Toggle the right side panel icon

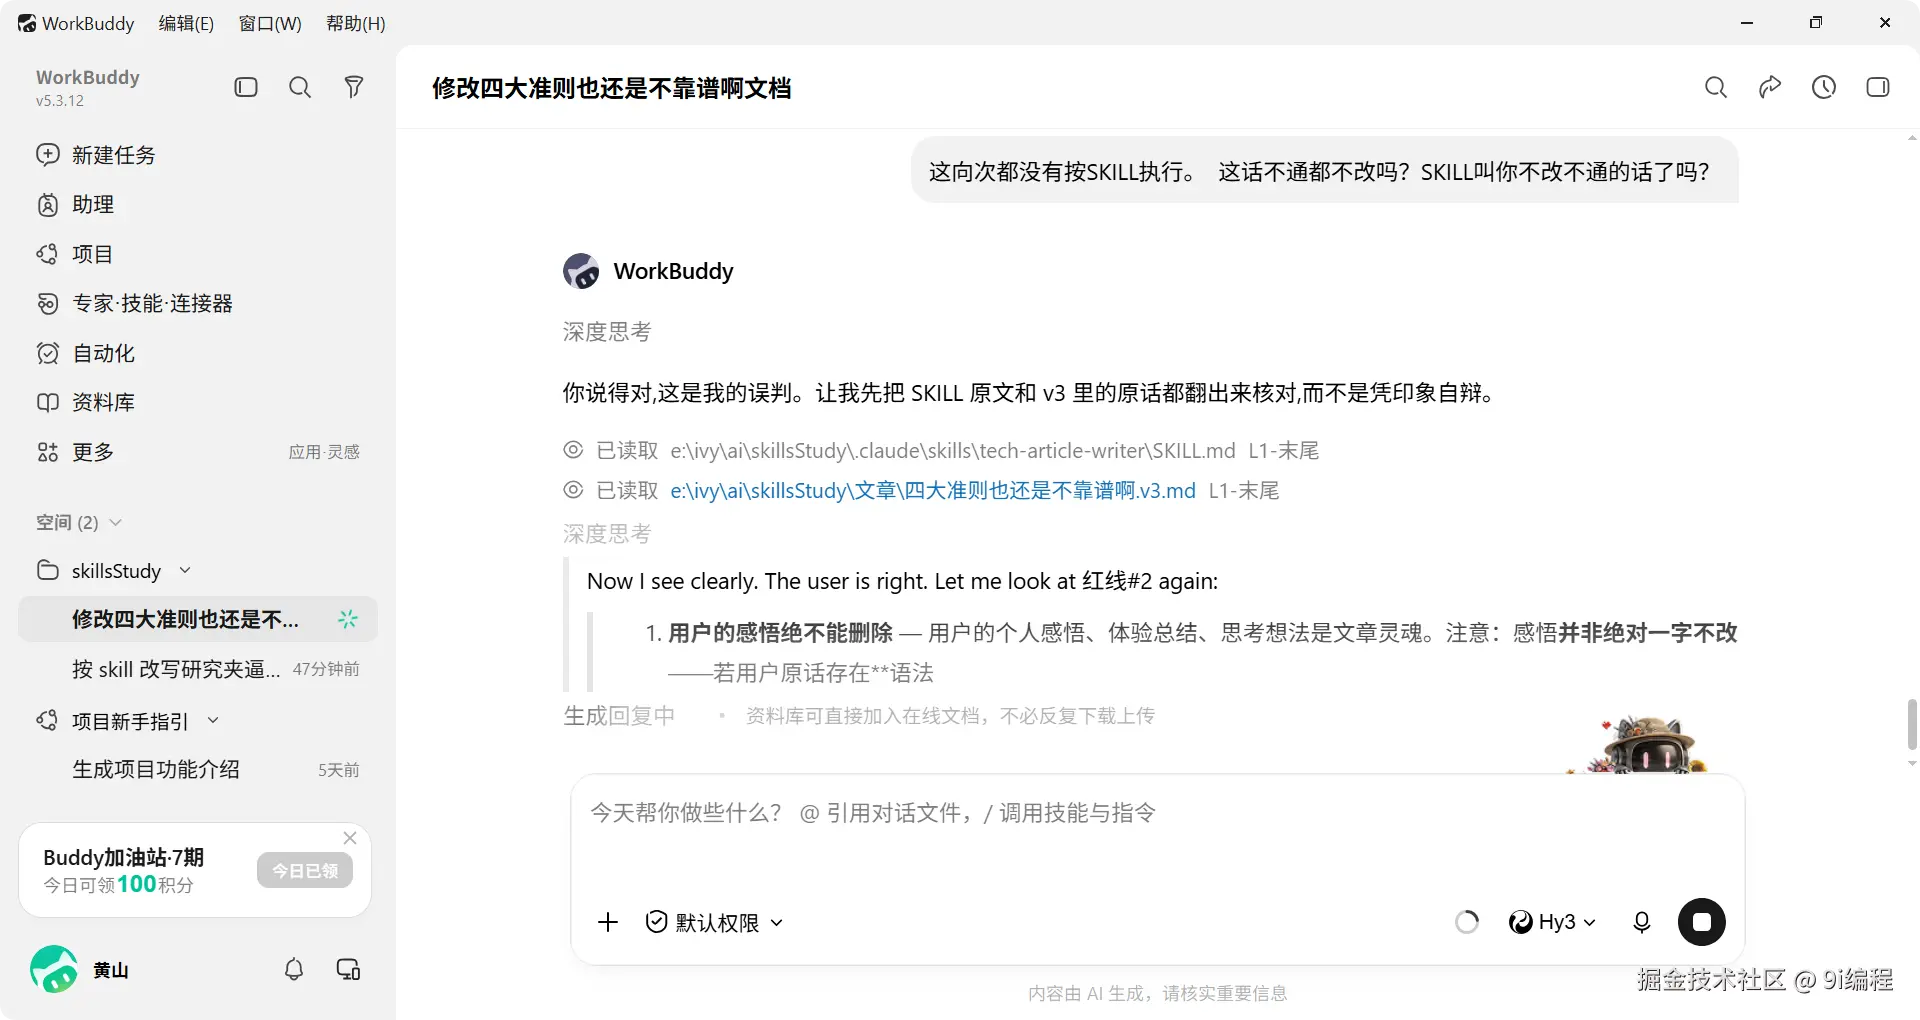(x=1878, y=87)
